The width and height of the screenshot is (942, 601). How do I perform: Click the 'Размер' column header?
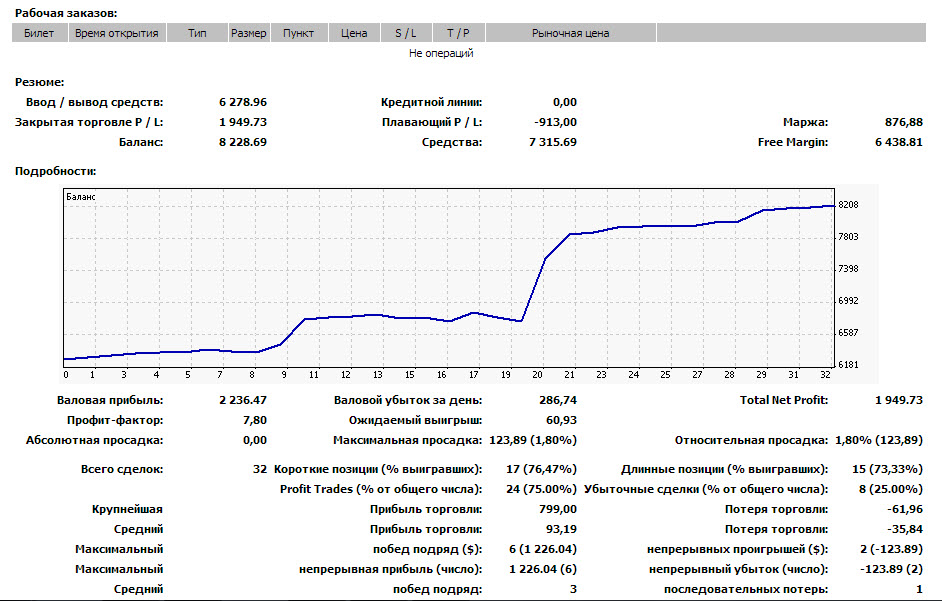[249, 33]
